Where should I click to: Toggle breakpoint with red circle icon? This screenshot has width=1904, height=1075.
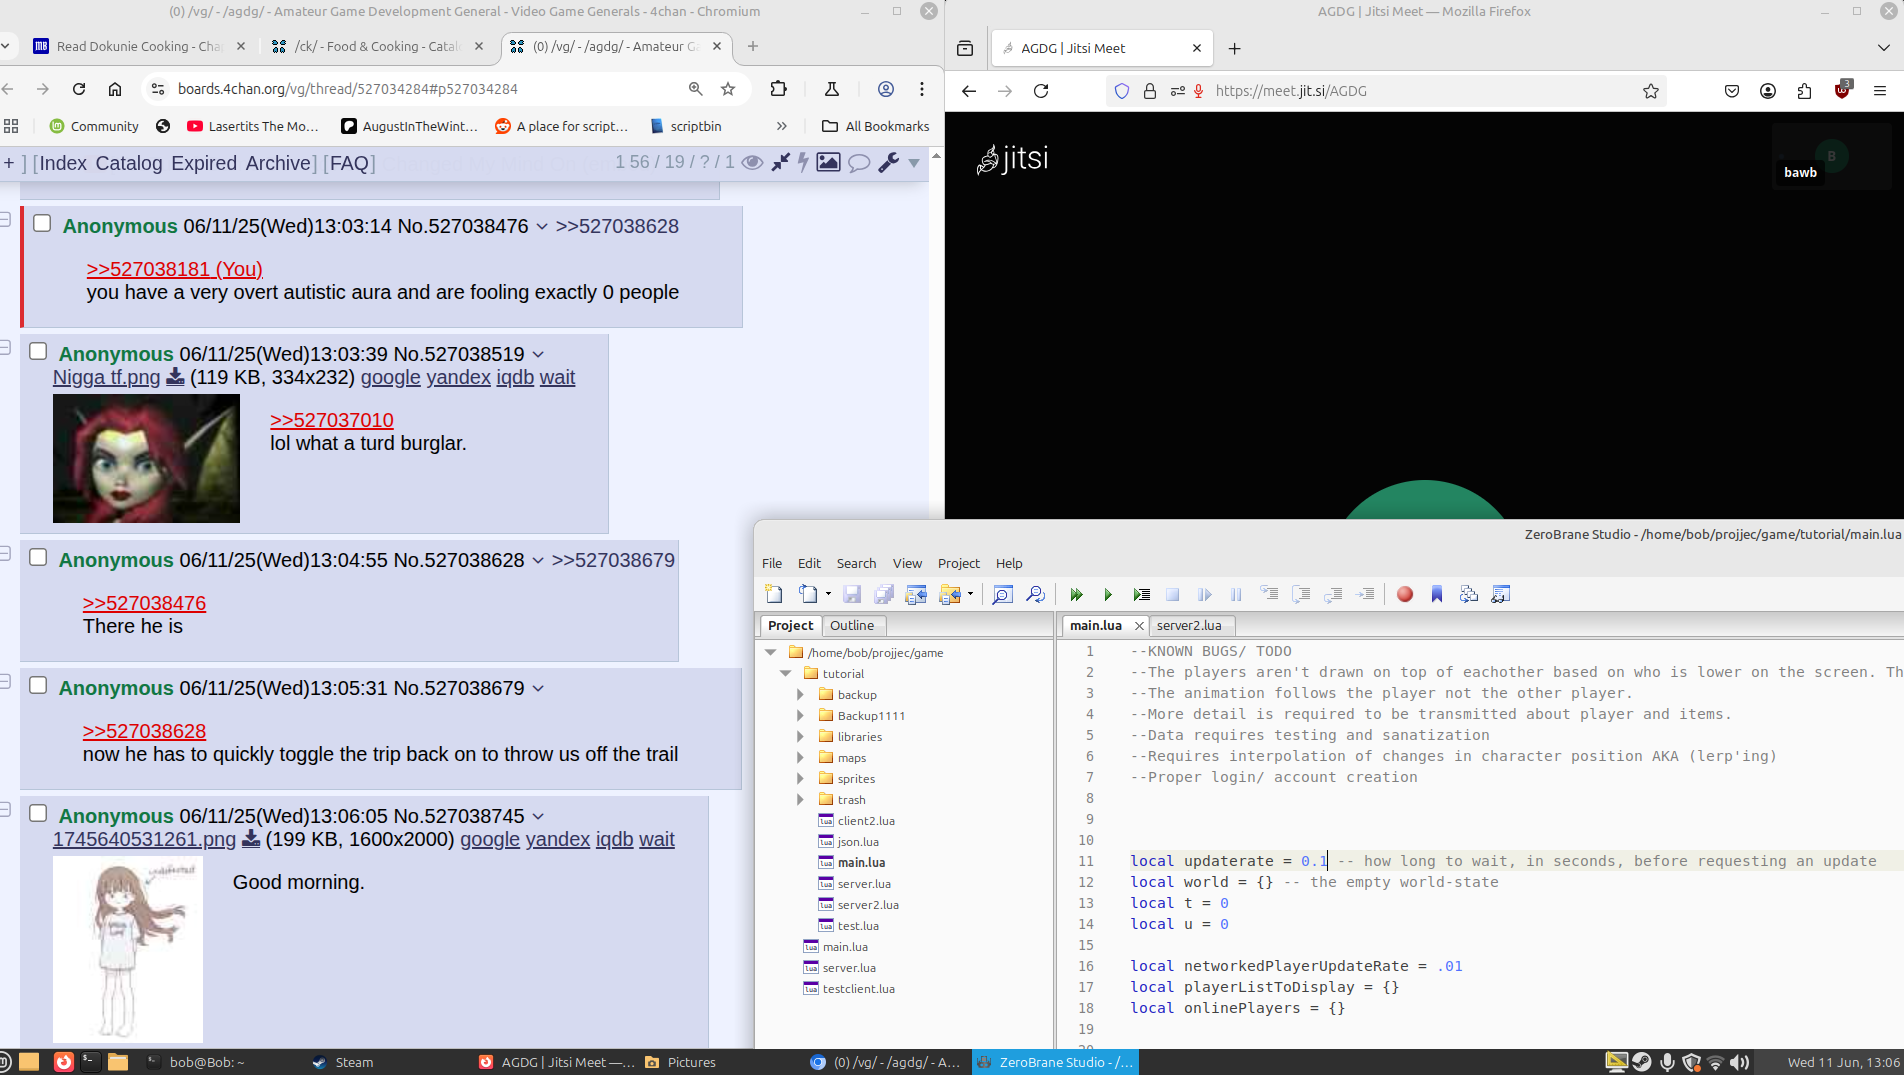(1405, 594)
